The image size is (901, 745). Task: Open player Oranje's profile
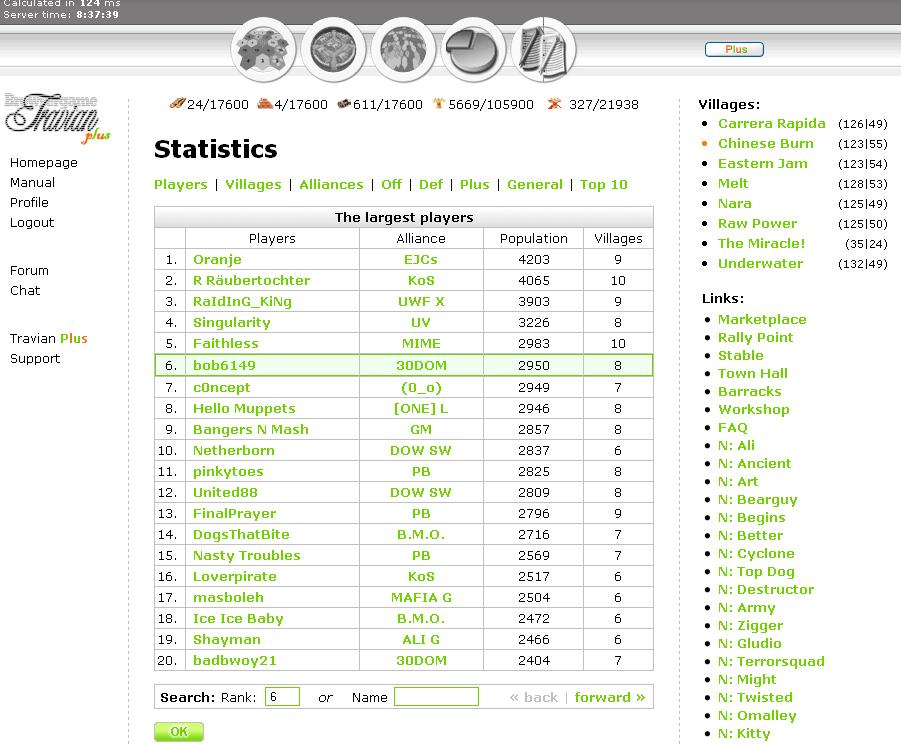(x=217, y=260)
